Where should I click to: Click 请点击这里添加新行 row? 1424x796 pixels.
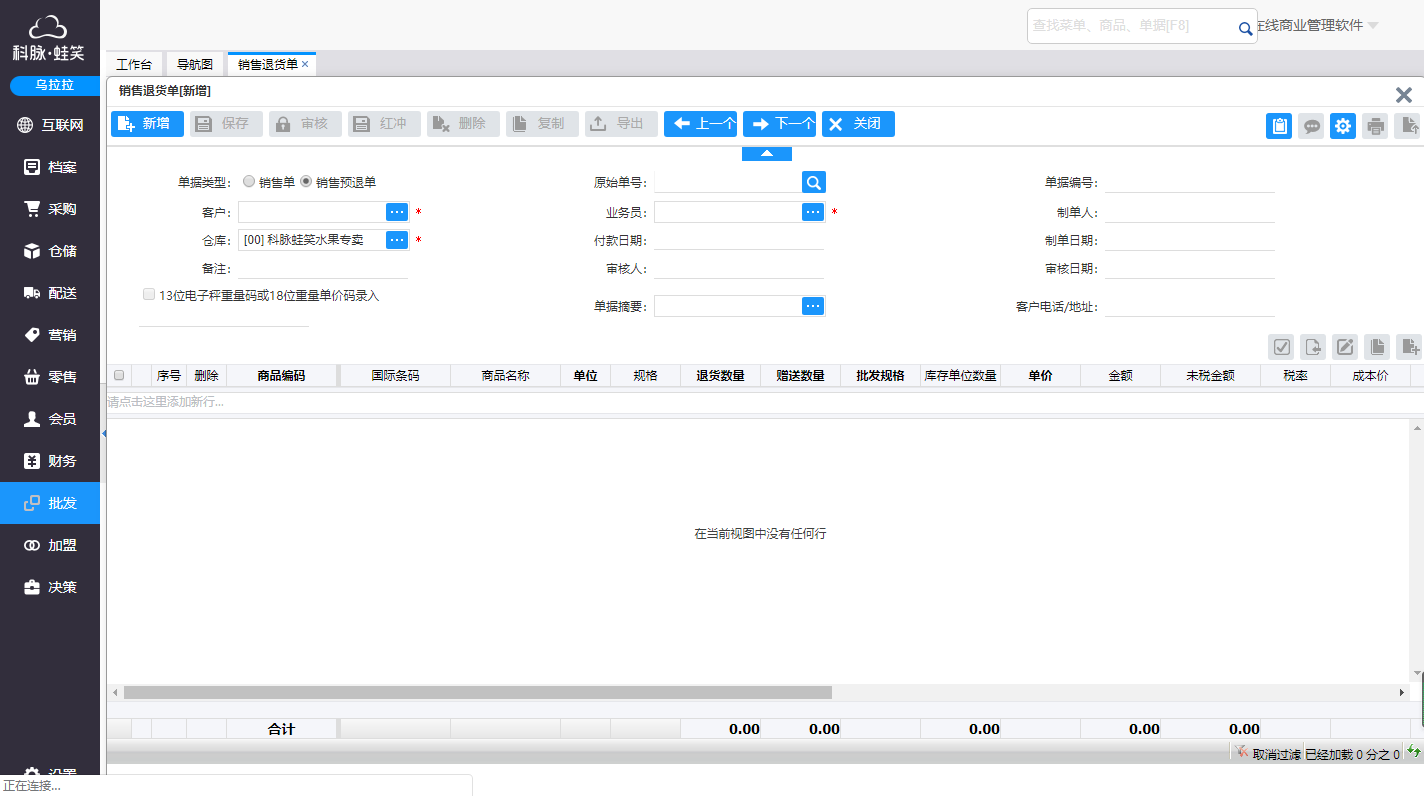pos(765,402)
